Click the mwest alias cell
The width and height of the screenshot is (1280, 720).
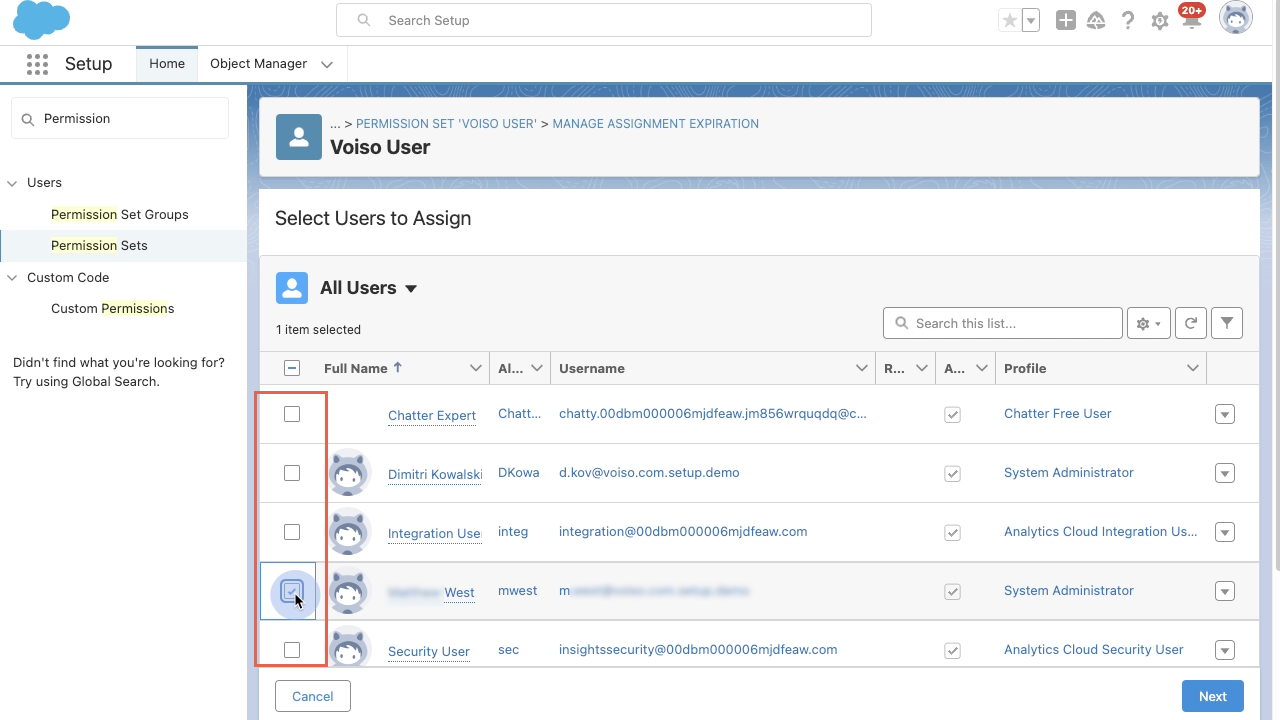click(518, 590)
